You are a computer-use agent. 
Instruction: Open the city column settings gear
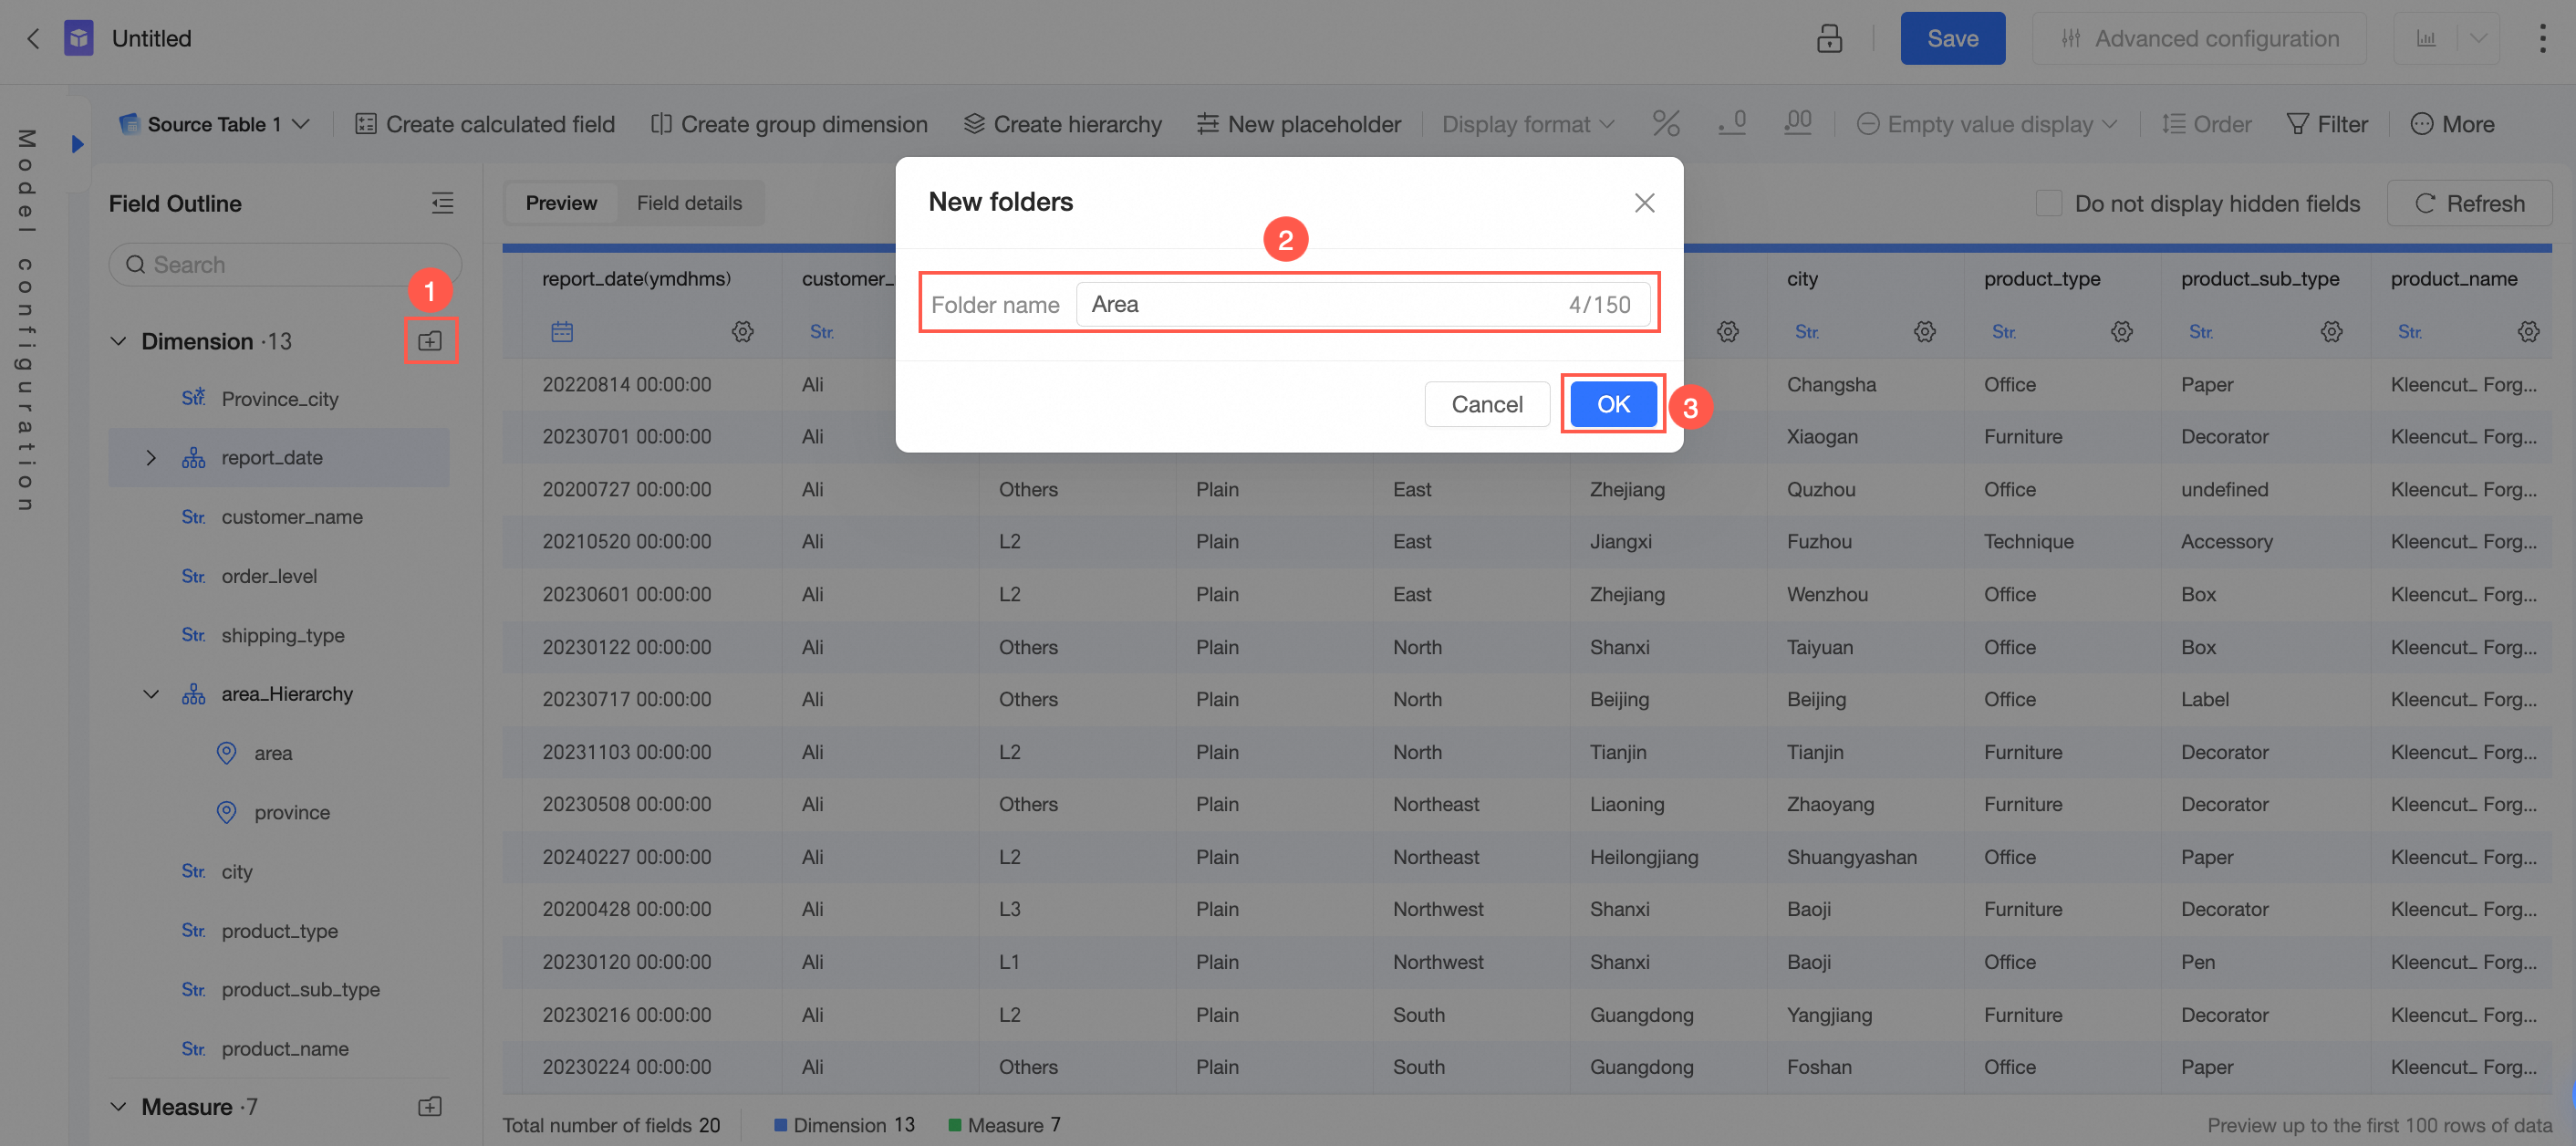point(1924,331)
